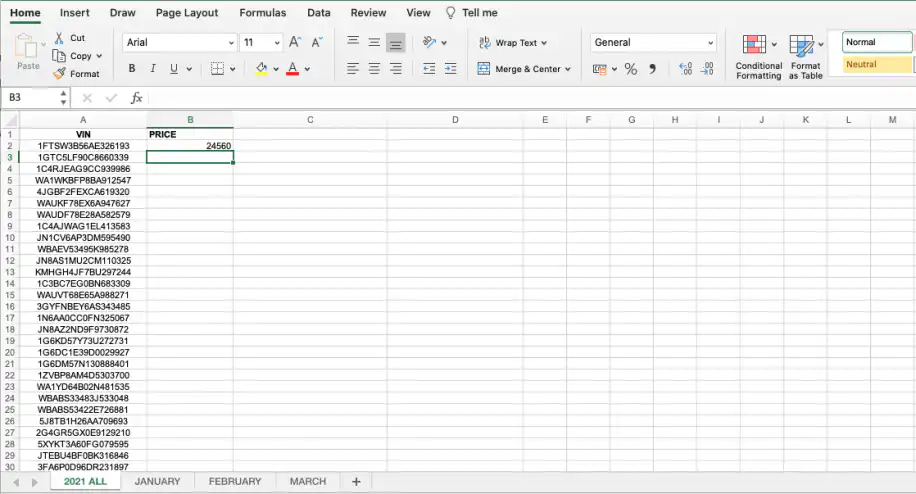Align text right
This screenshot has height=494, width=916.
(395, 68)
